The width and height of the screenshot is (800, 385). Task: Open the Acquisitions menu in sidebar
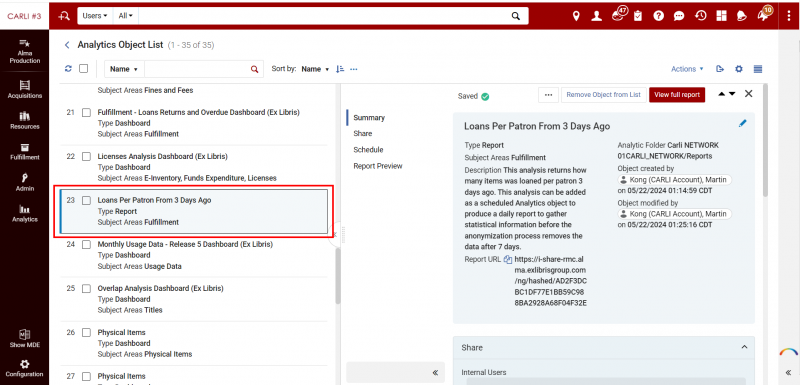click(24, 89)
